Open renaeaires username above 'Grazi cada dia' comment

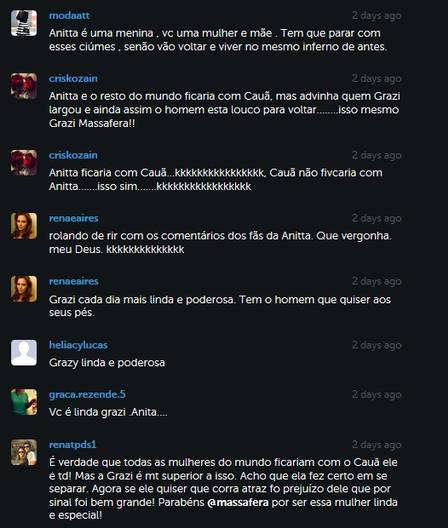coord(73,281)
